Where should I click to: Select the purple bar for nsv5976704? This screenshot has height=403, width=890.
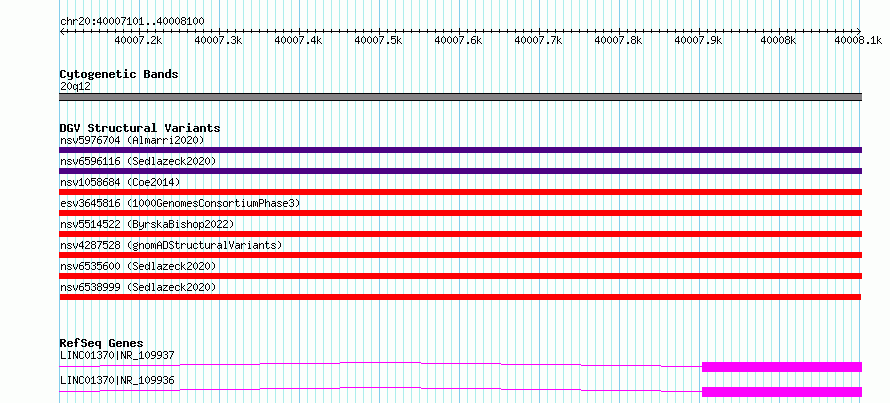click(461, 150)
